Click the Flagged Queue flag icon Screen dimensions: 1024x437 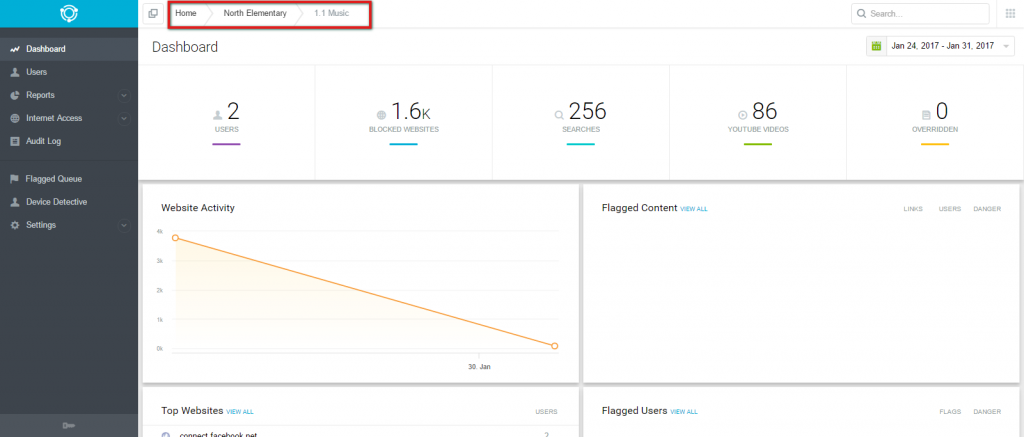tap(15, 179)
